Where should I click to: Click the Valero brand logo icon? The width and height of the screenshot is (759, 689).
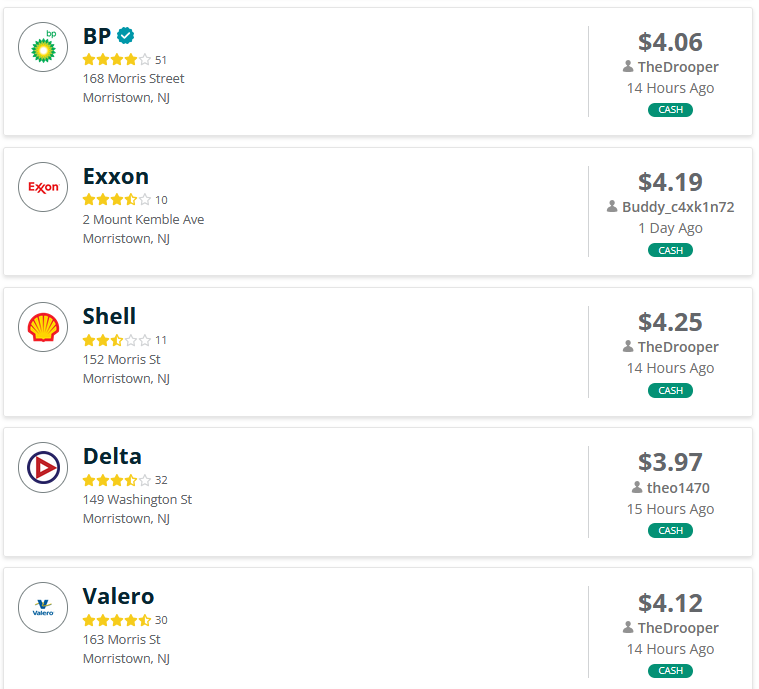click(43, 607)
